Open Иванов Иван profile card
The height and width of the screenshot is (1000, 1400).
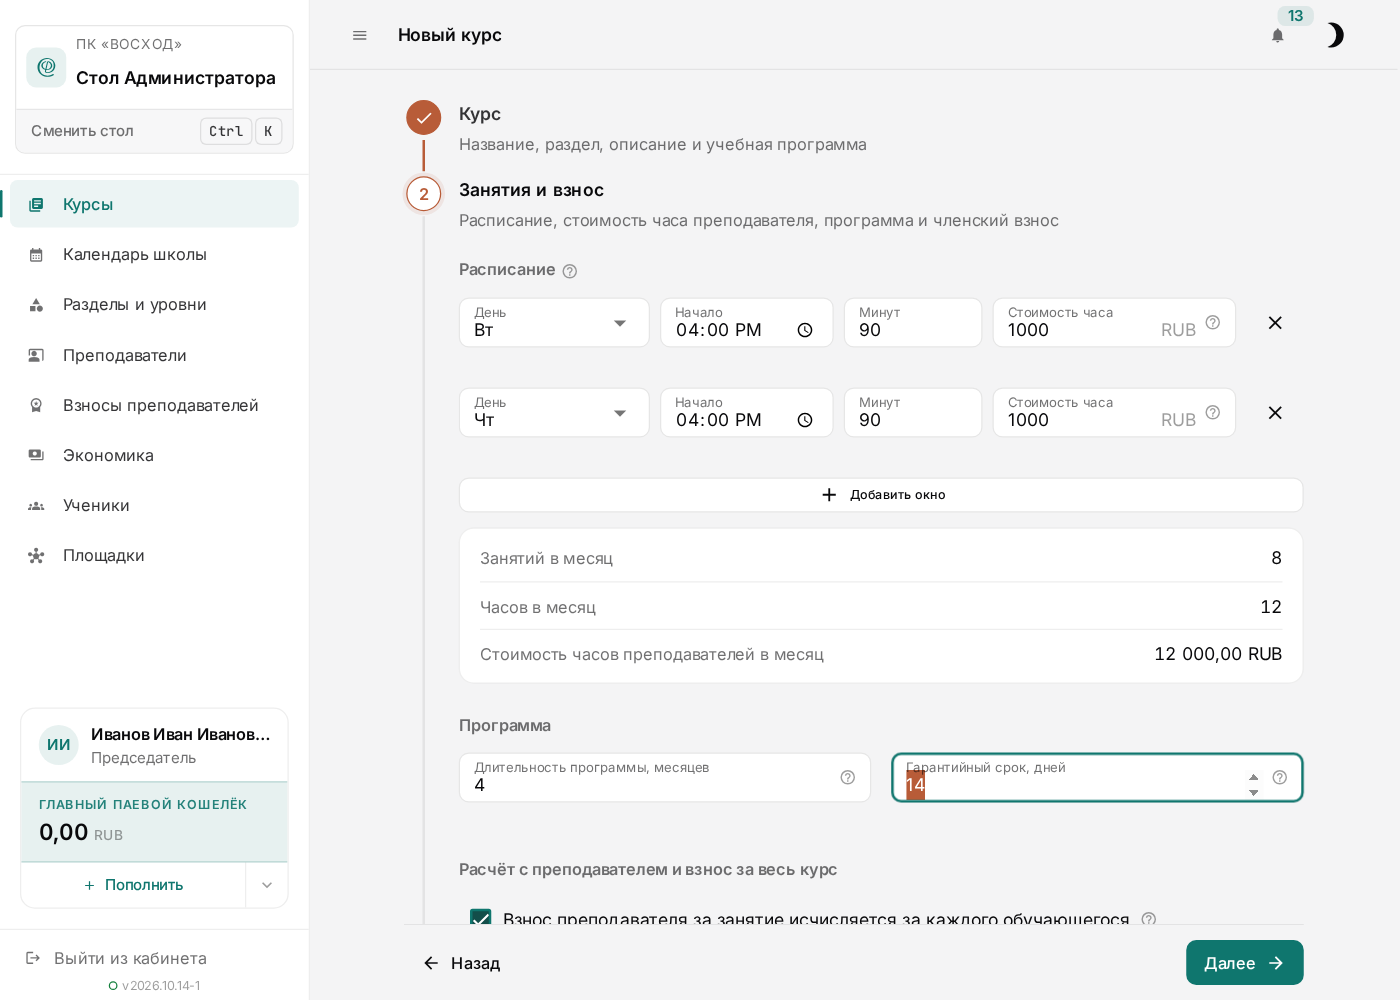[154, 746]
